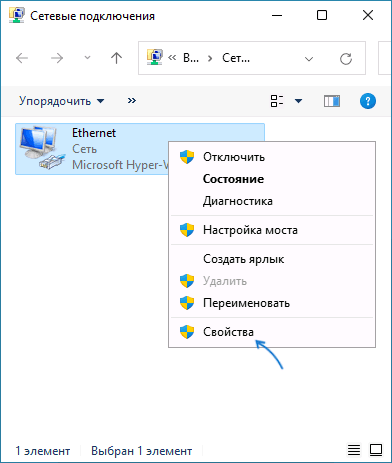
Task: Show more toolbar commands with »
Action: tap(132, 101)
